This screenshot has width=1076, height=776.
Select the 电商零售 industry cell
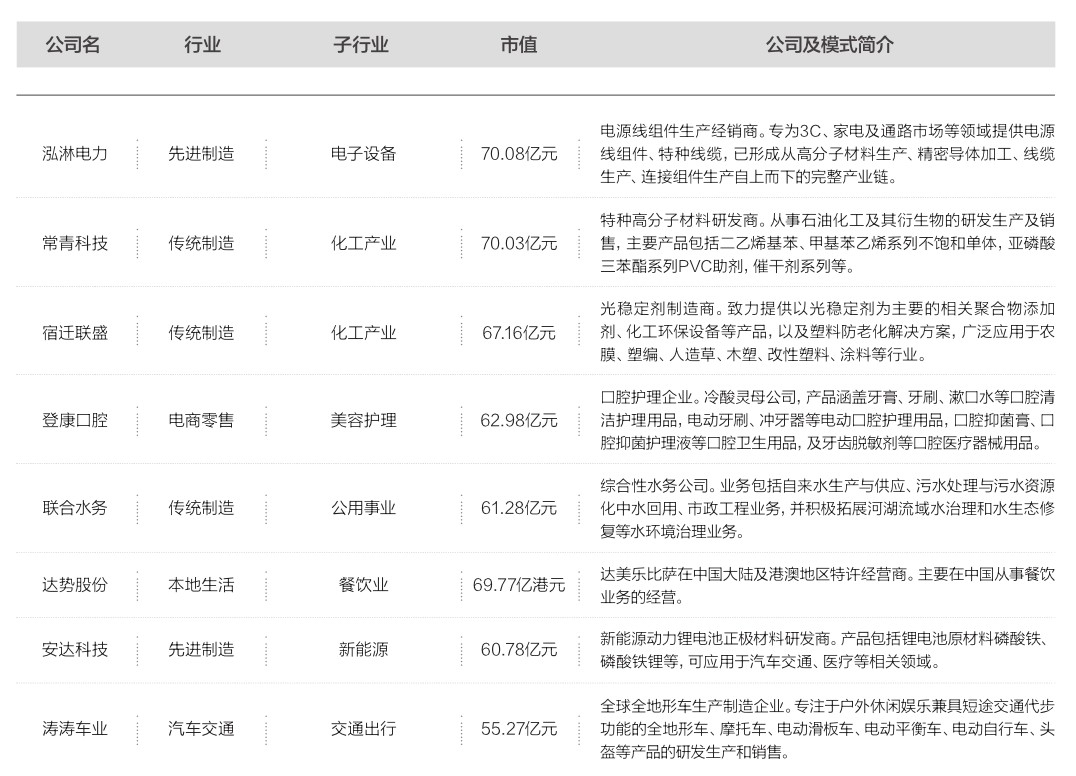coord(201,420)
